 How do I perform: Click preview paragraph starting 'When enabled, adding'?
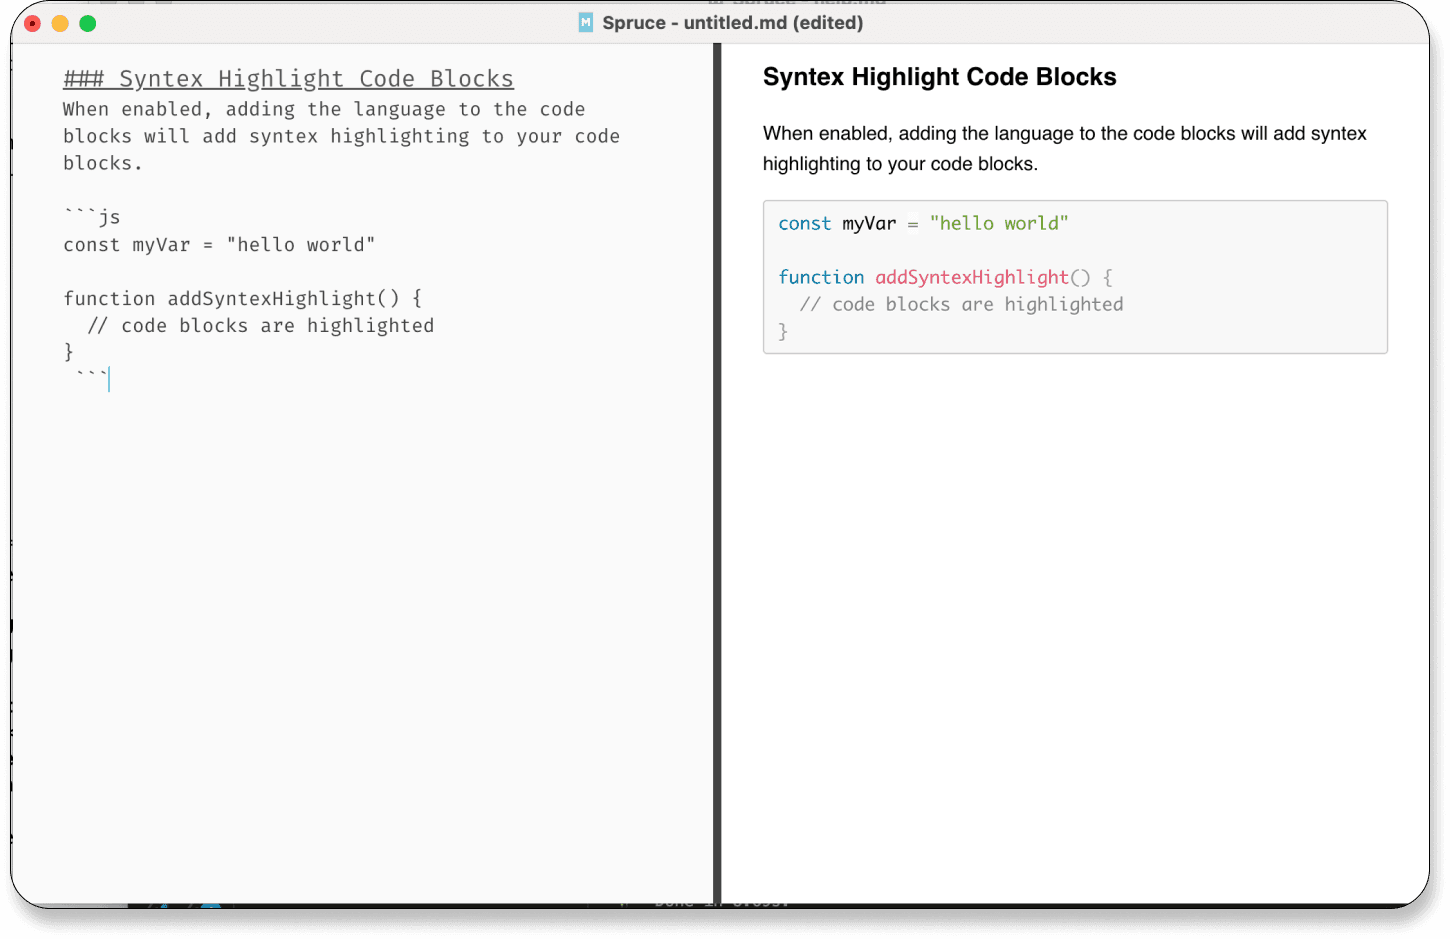1065,148
